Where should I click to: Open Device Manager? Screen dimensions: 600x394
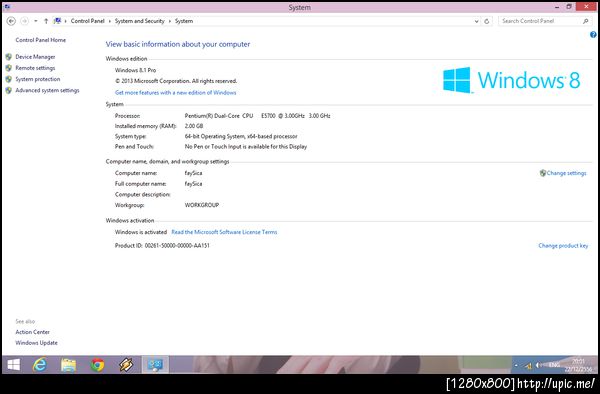(x=35, y=57)
